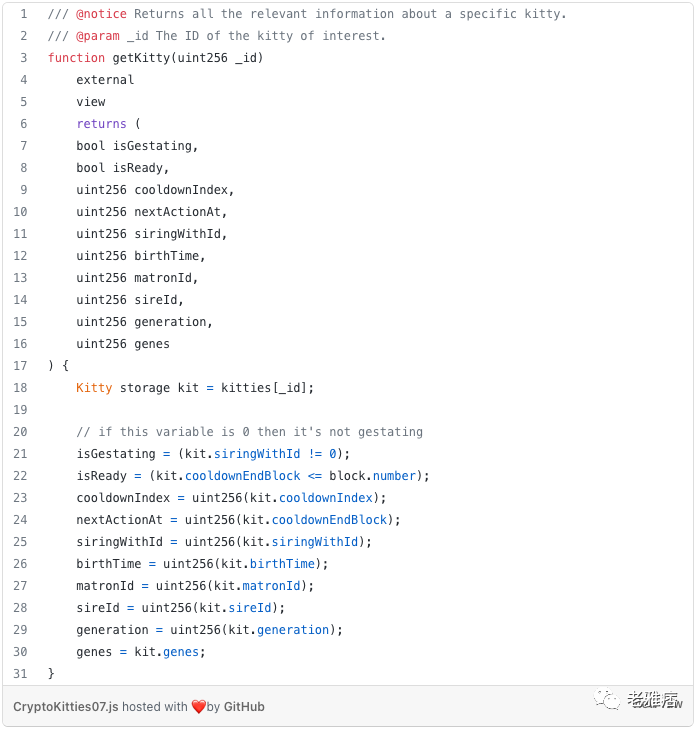This screenshot has width=700, height=730.
Task: Click the 'view' modifier
Action: 91,102
